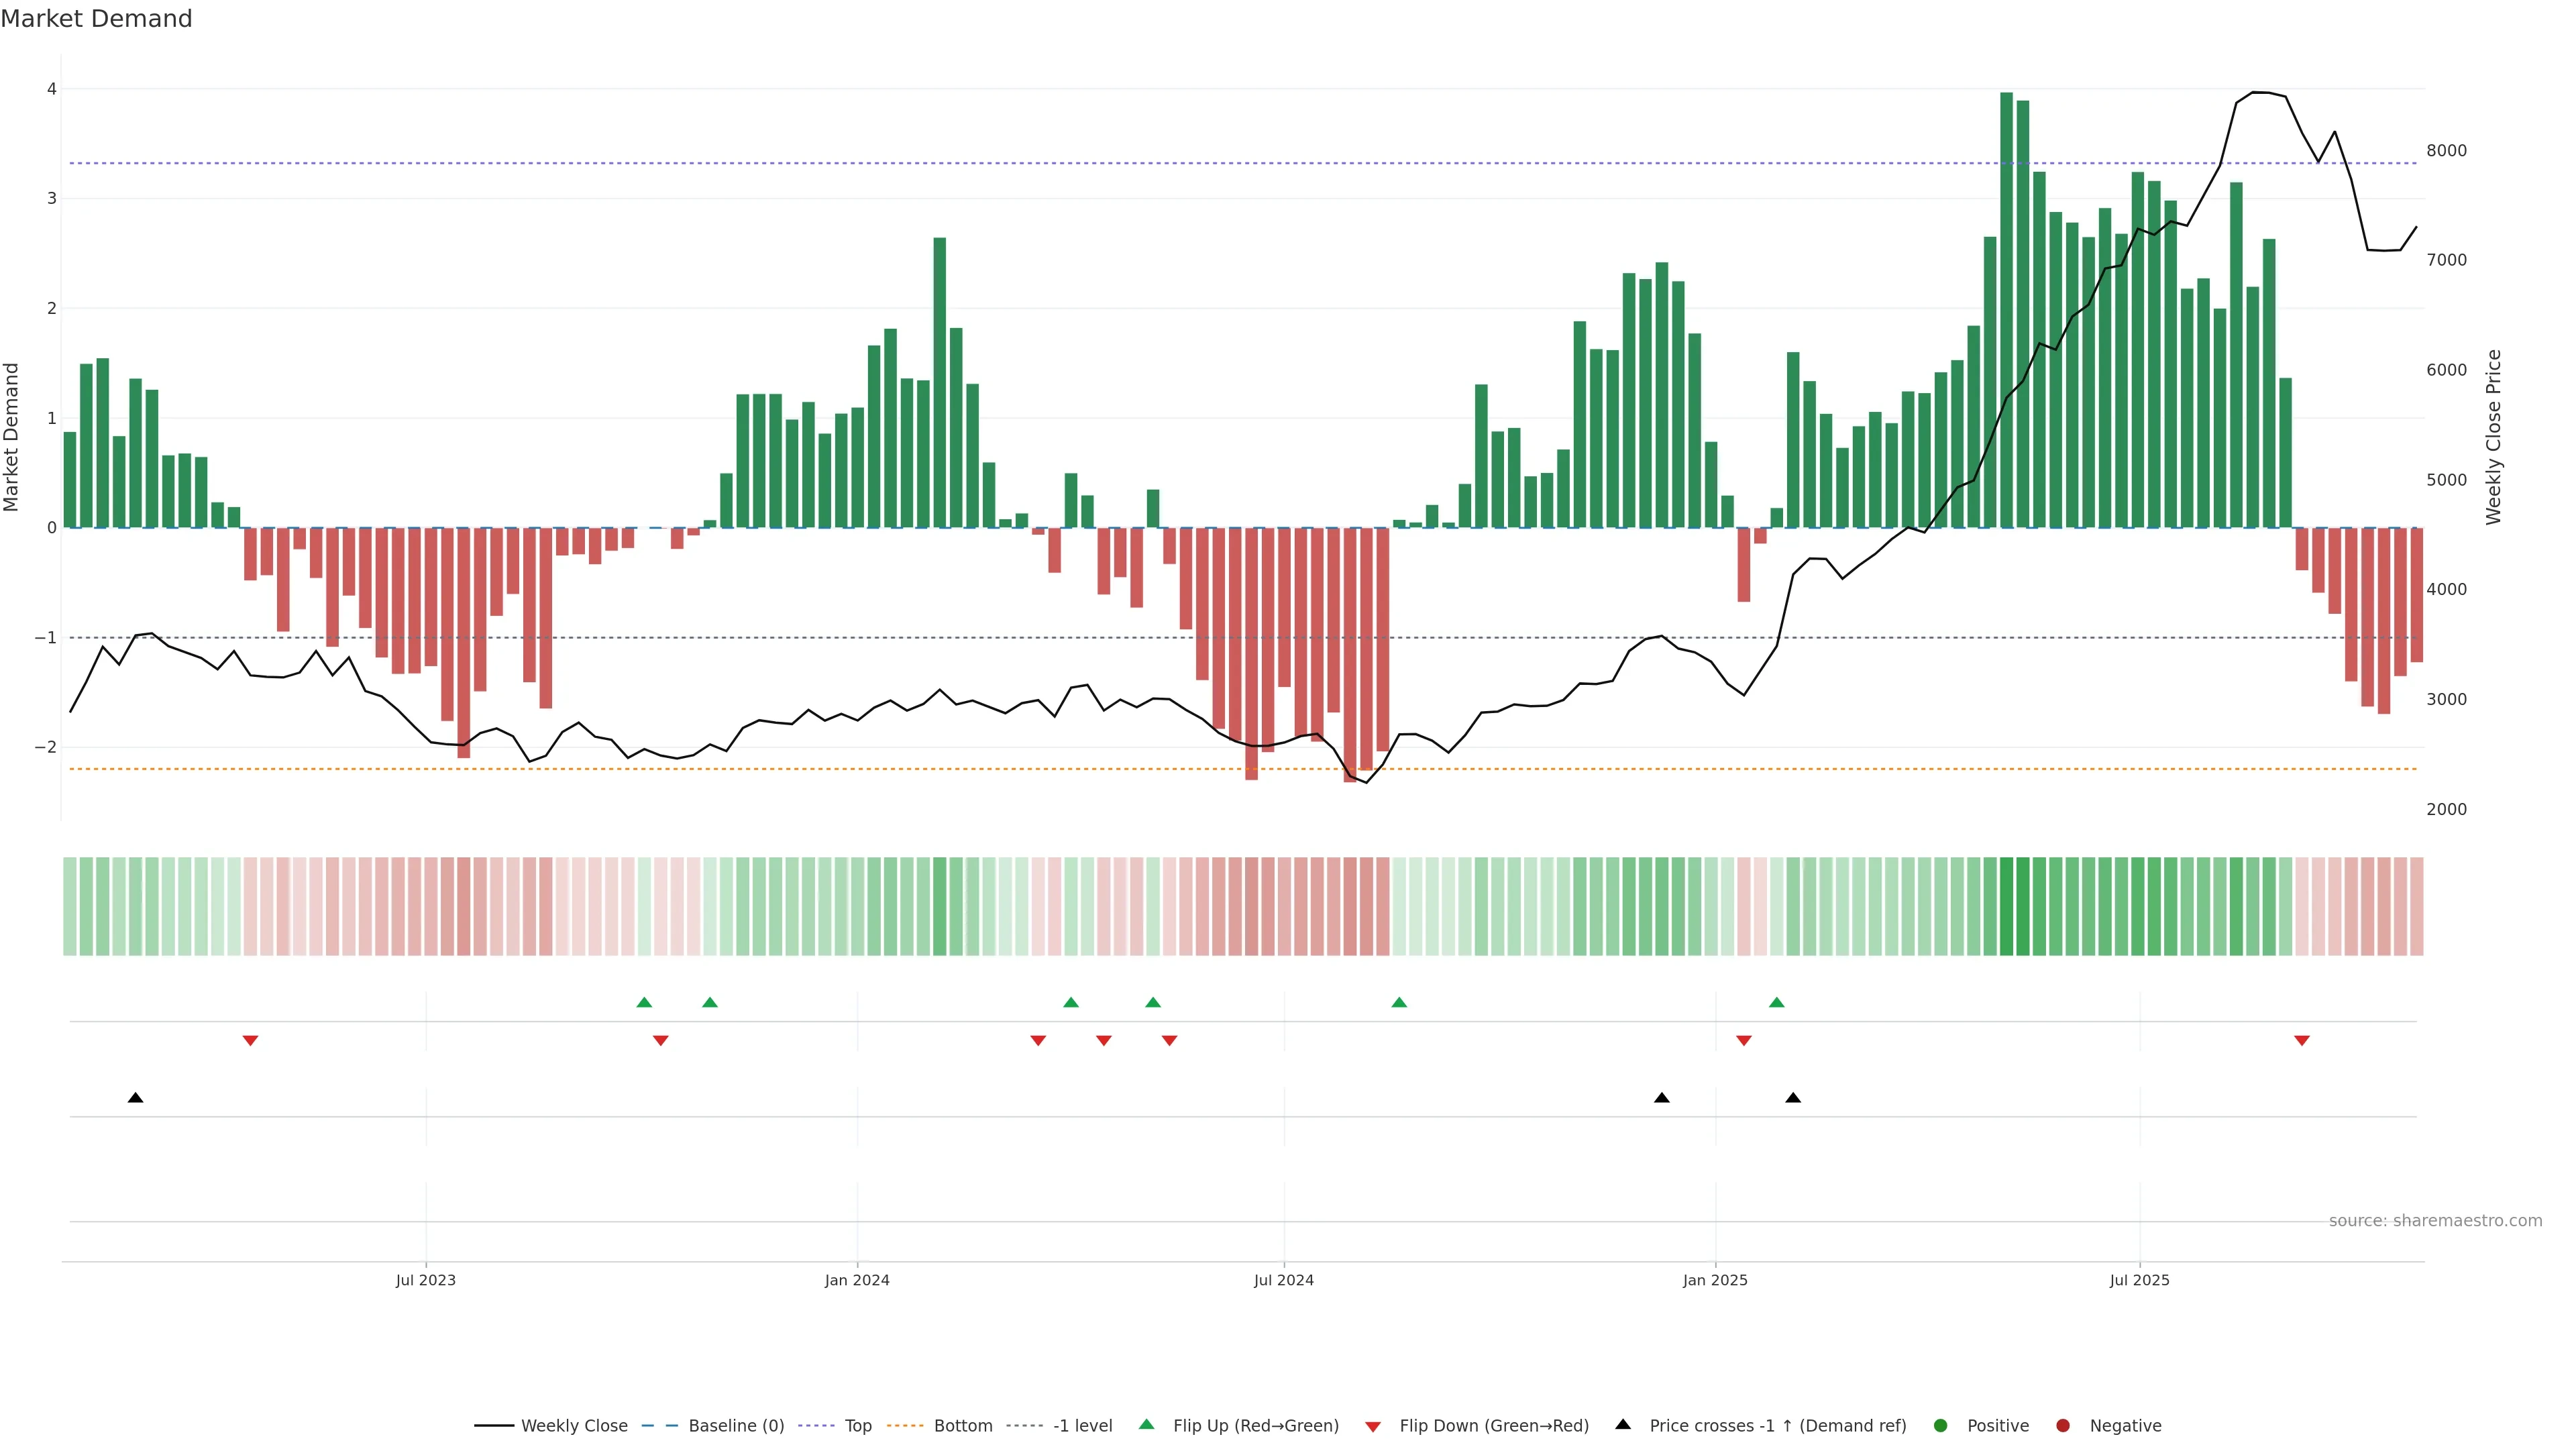This screenshot has width=2576, height=1449.
Task: Click the leftmost black price-cross triangle marker
Action: click(x=135, y=1098)
